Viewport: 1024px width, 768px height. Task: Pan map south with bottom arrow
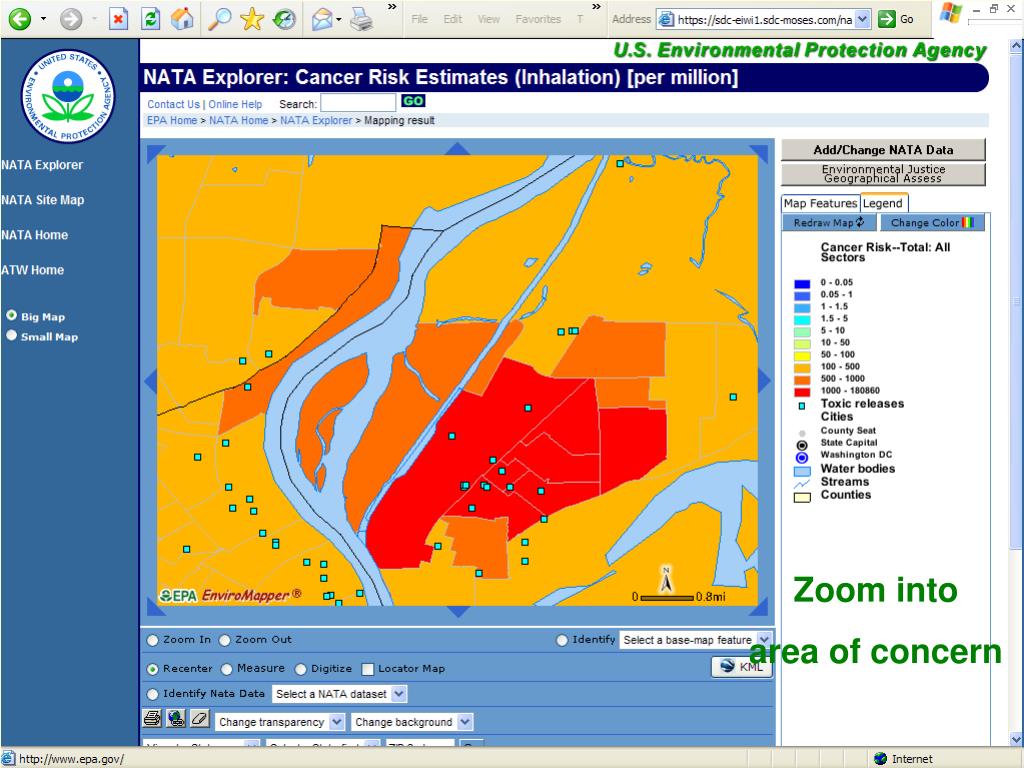[458, 611]
